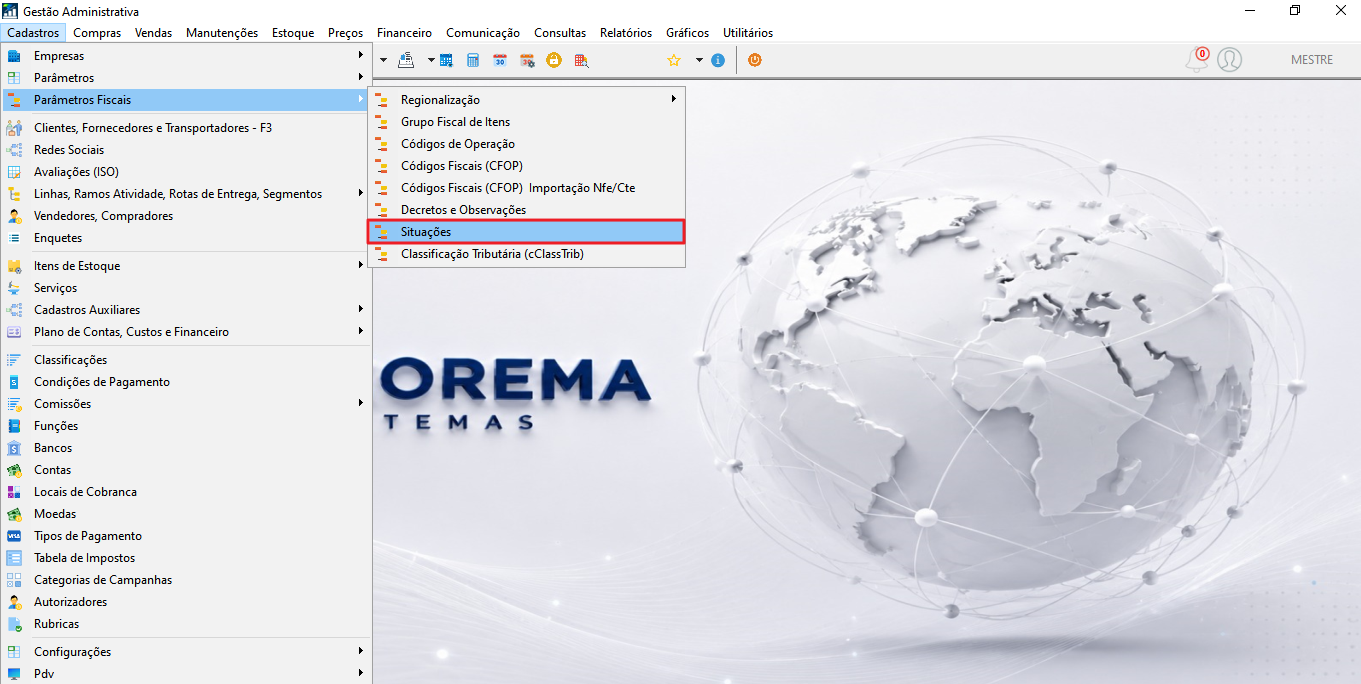Viewport: 1361px width, 684px height.
Task: Click the user profile avatar icon
Action: click(1230, 60)
